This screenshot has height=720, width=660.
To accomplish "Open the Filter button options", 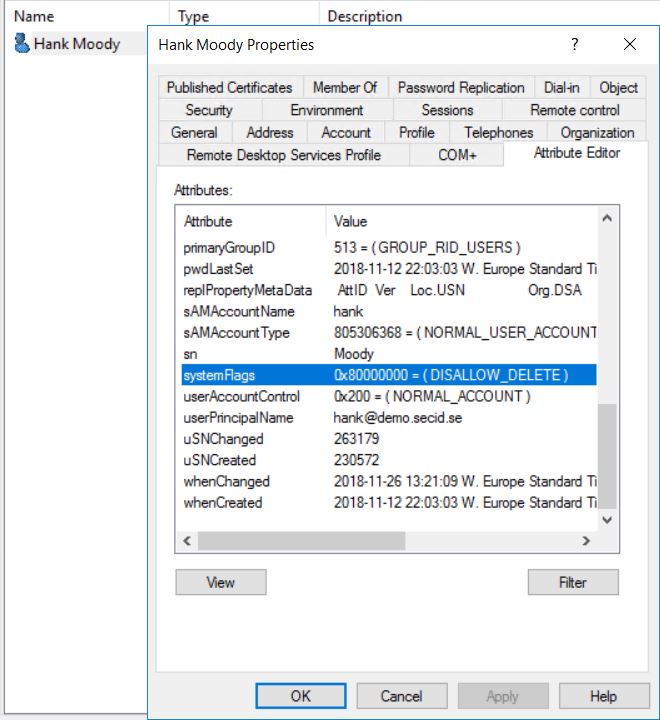I will 573,582.
